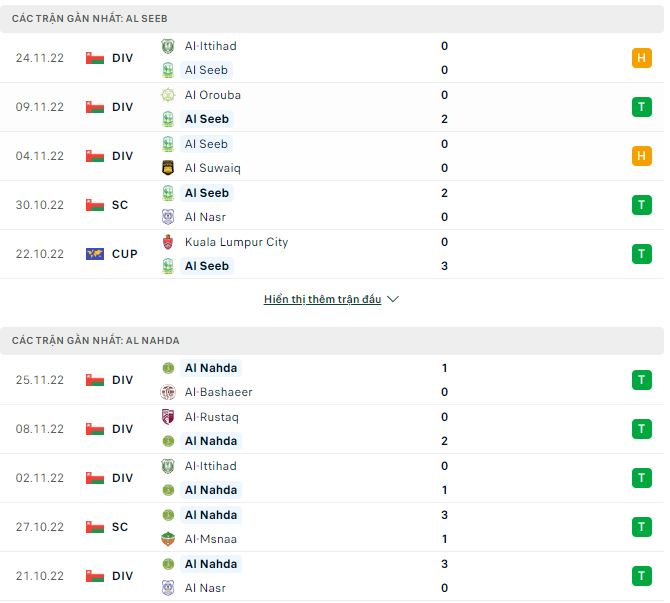Click the chevron next to Hiển thị thêm trận đấu
Viewport: 670px width, 603px height.
coord(393,299)
